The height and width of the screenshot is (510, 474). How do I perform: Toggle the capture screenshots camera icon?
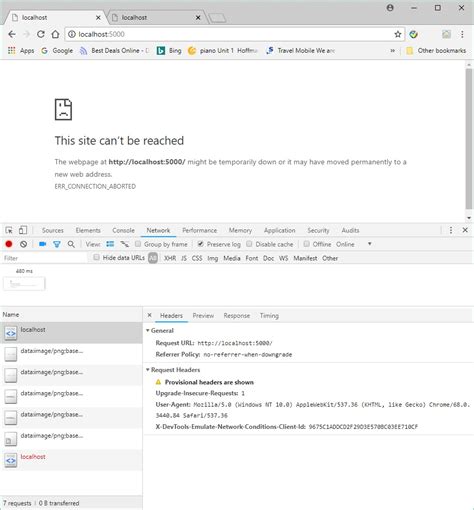point(42,244)
